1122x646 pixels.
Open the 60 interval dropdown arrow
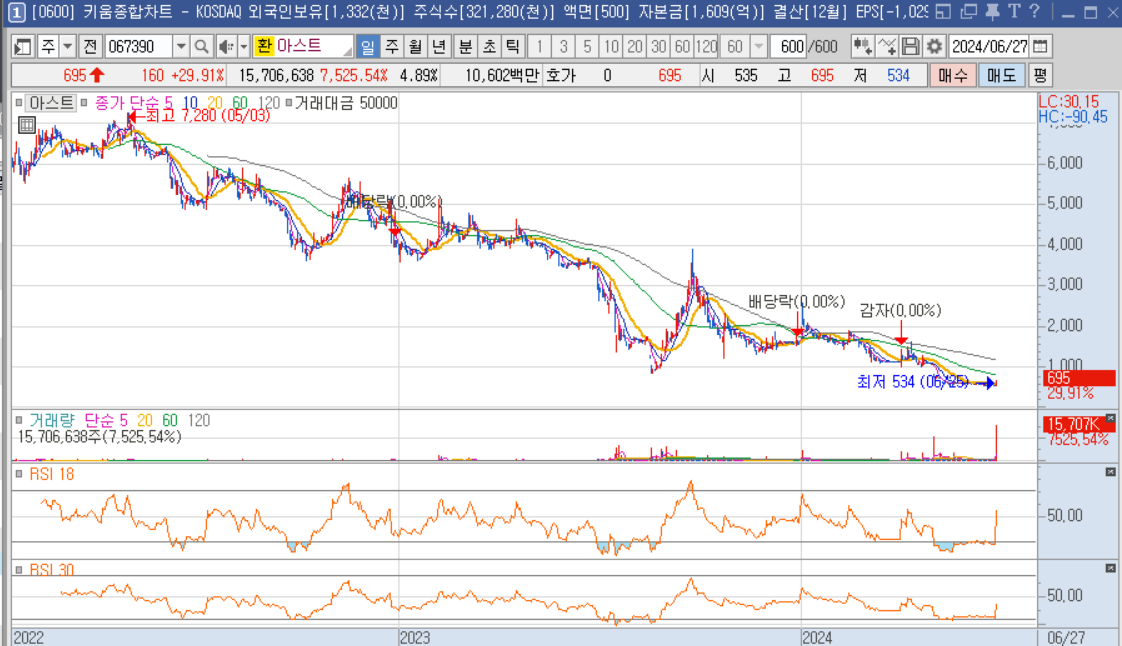pos(758,47)
